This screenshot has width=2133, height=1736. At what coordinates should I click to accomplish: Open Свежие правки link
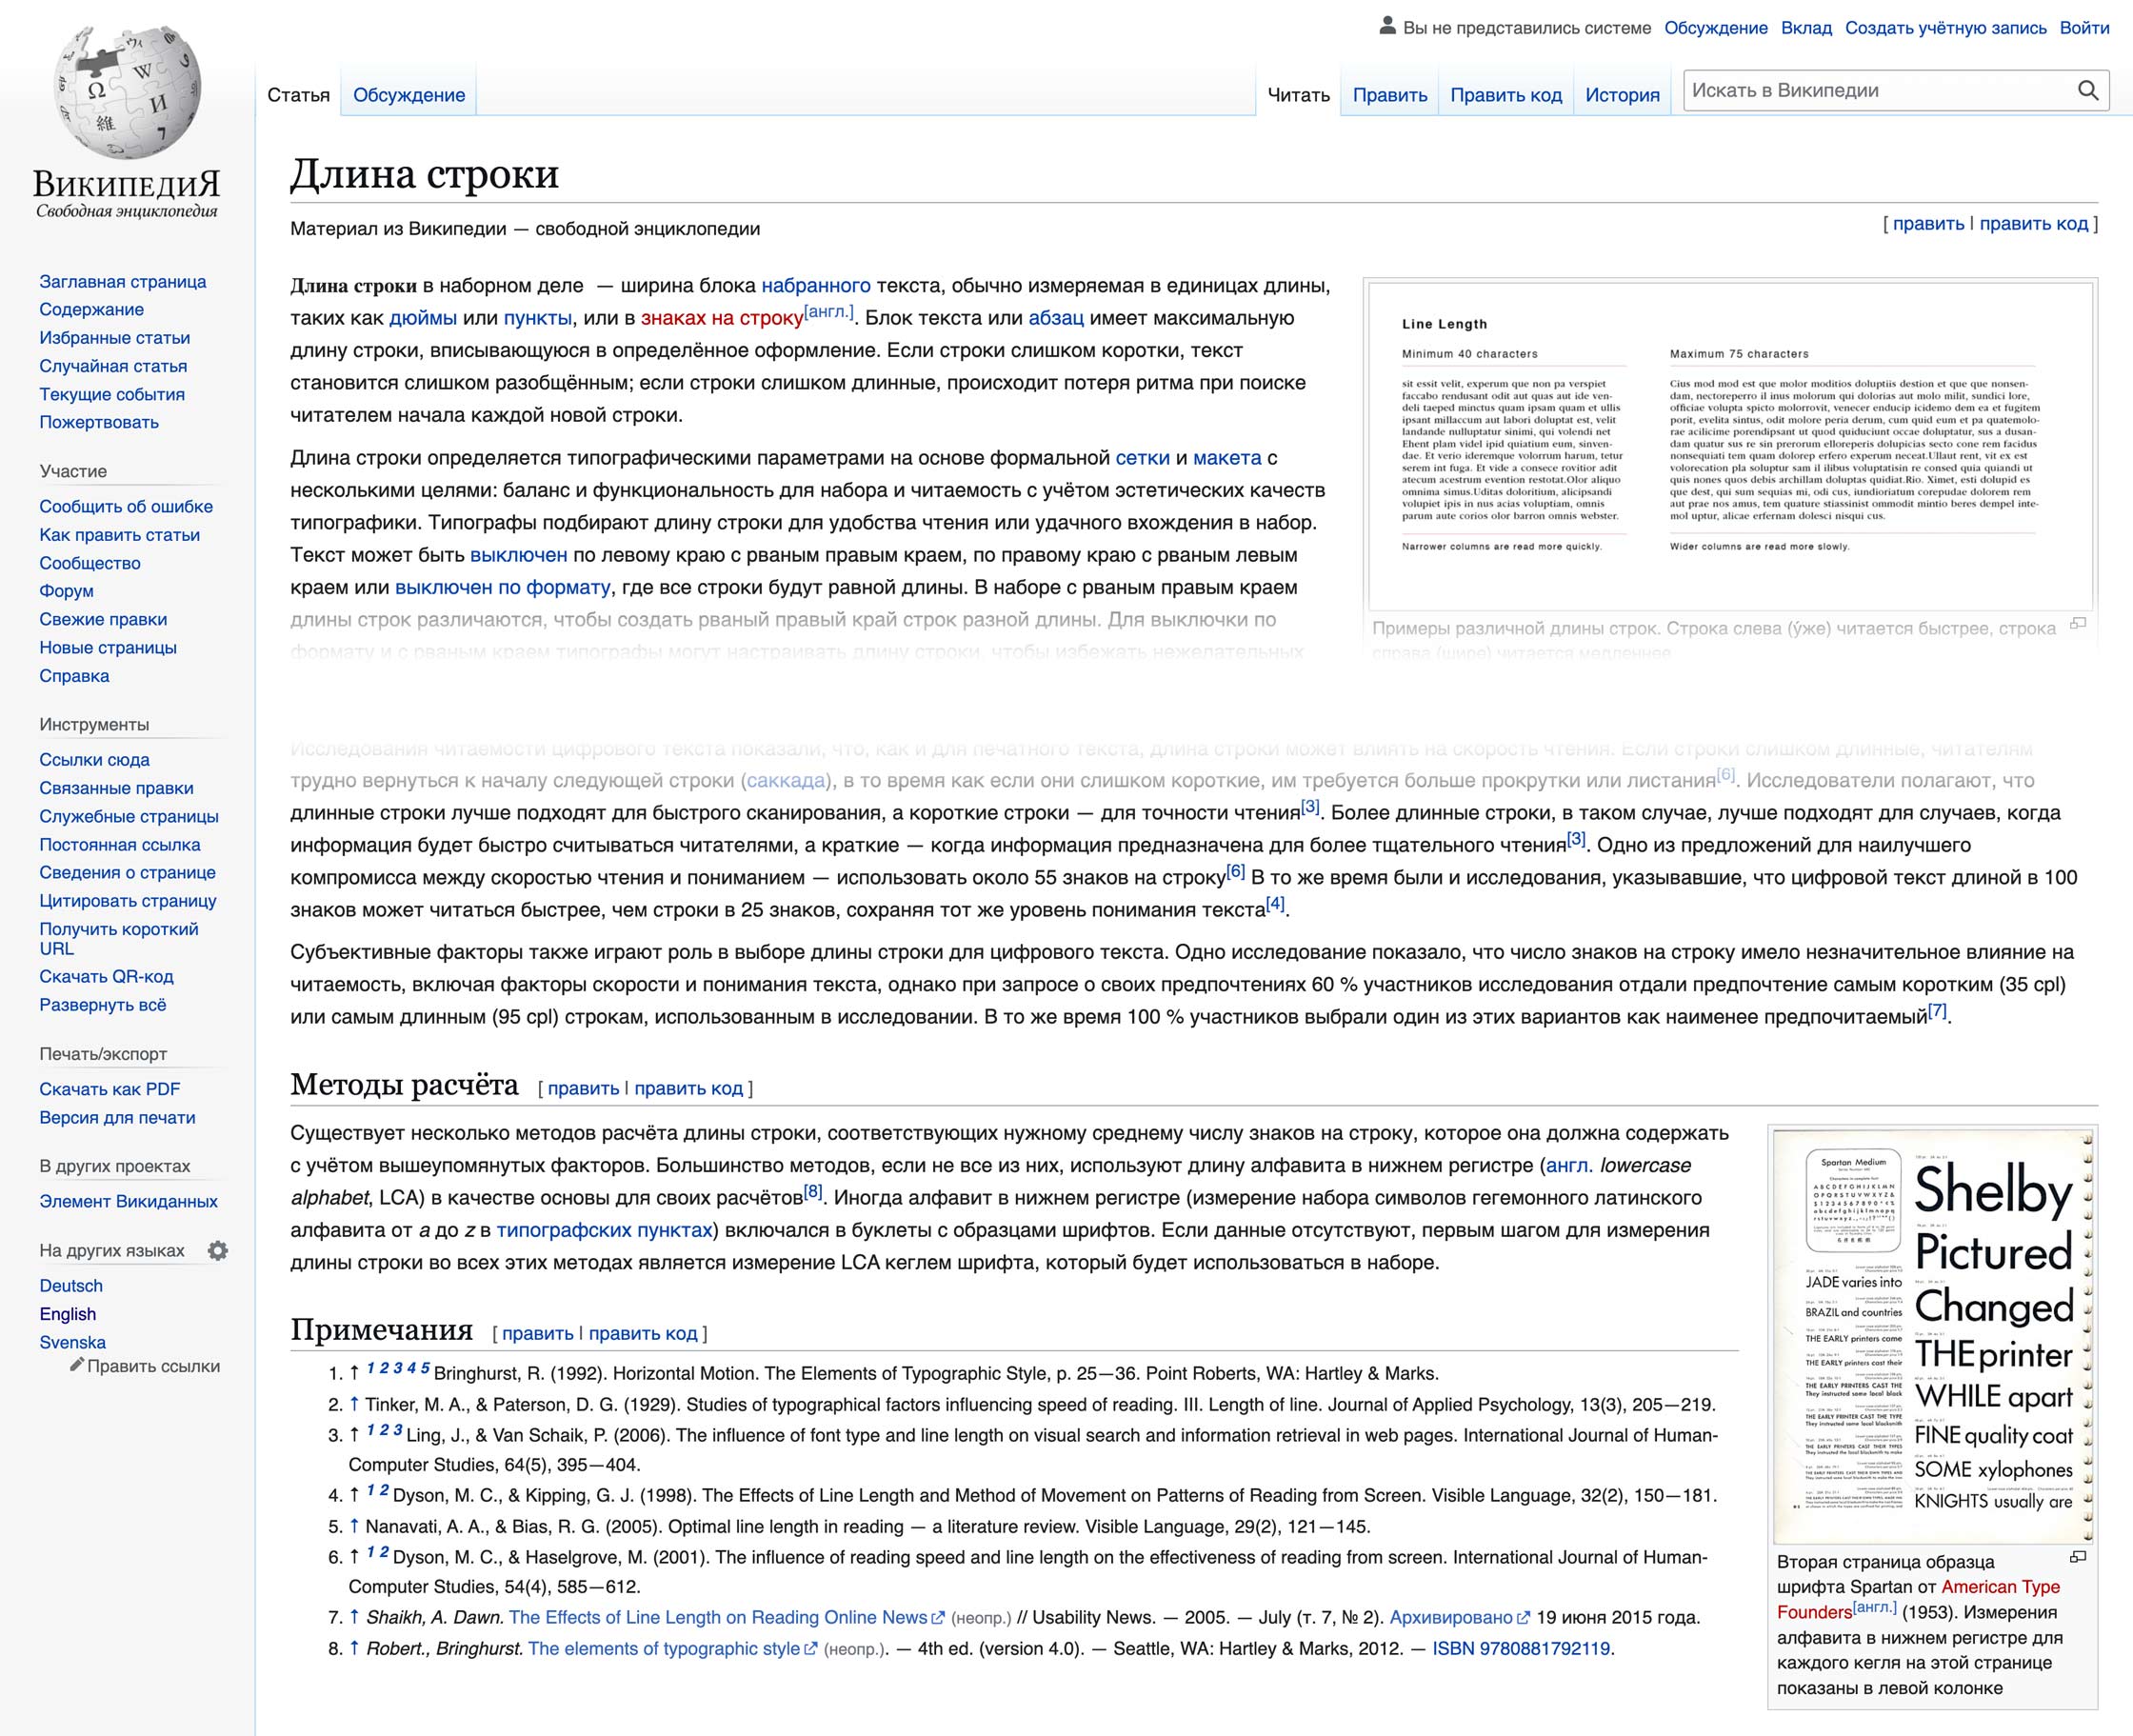pyautogui.click(x=103, y=619)
